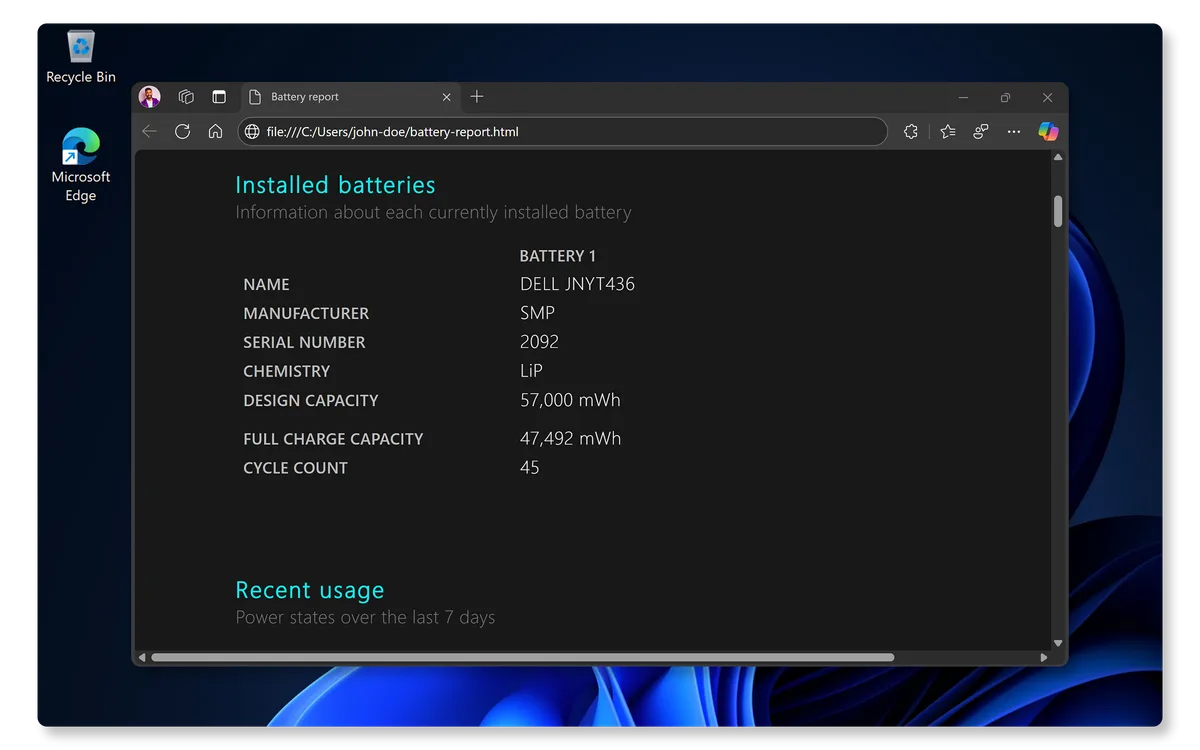Launch Microsoft Edge desktop shortcut
Viewport: 1200px width, 750px height.
coord(81,165)
